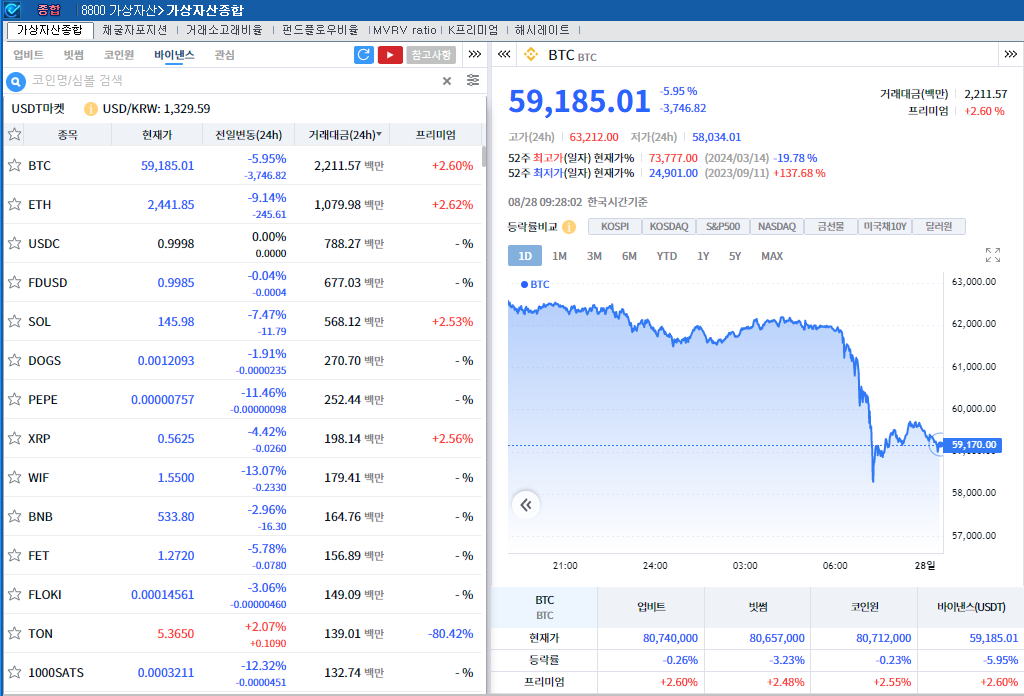The width and height of the screenshot is (1024, 696).
Task: Select the WIF coin row
Action: pyautogui.click(x=244, y=477)
